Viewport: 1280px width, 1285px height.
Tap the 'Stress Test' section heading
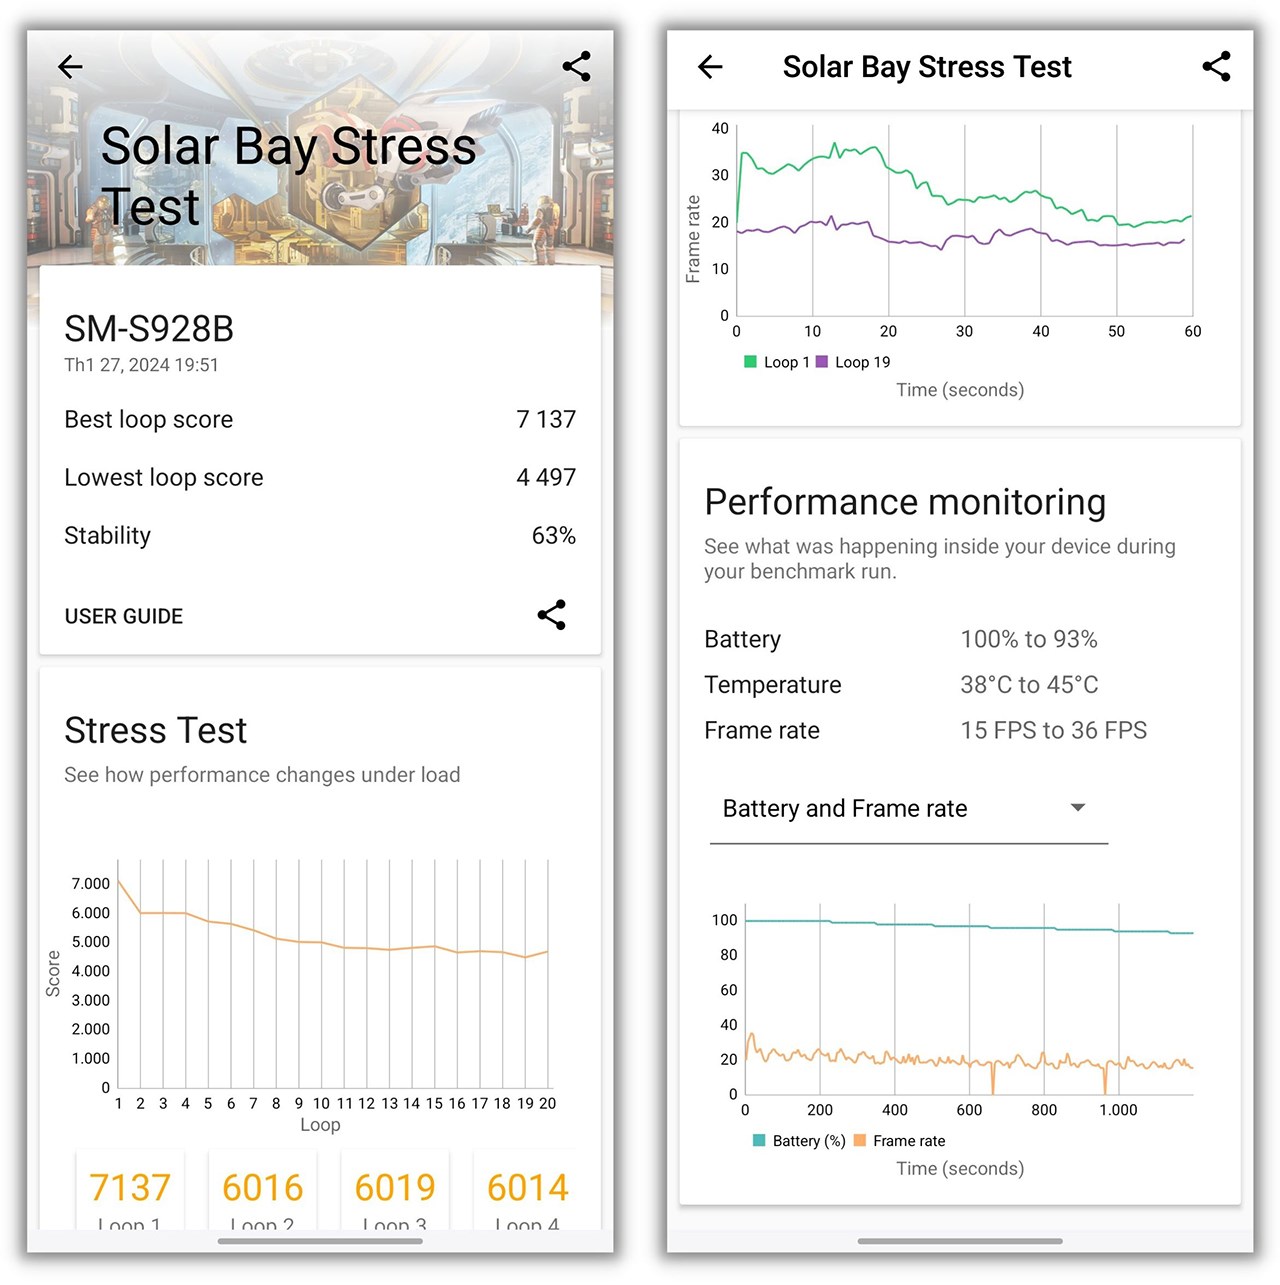[155, 731]
